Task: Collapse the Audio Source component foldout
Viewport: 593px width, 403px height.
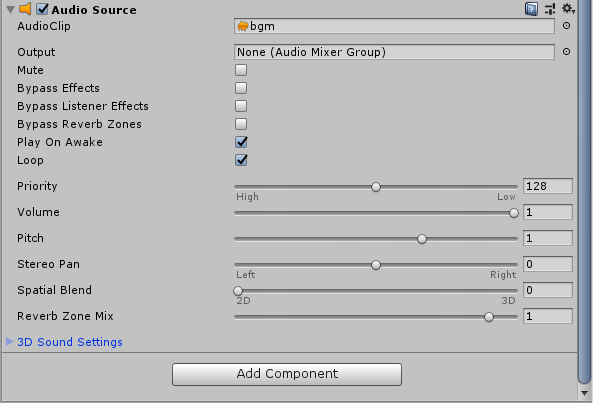Action: (11, 9)
